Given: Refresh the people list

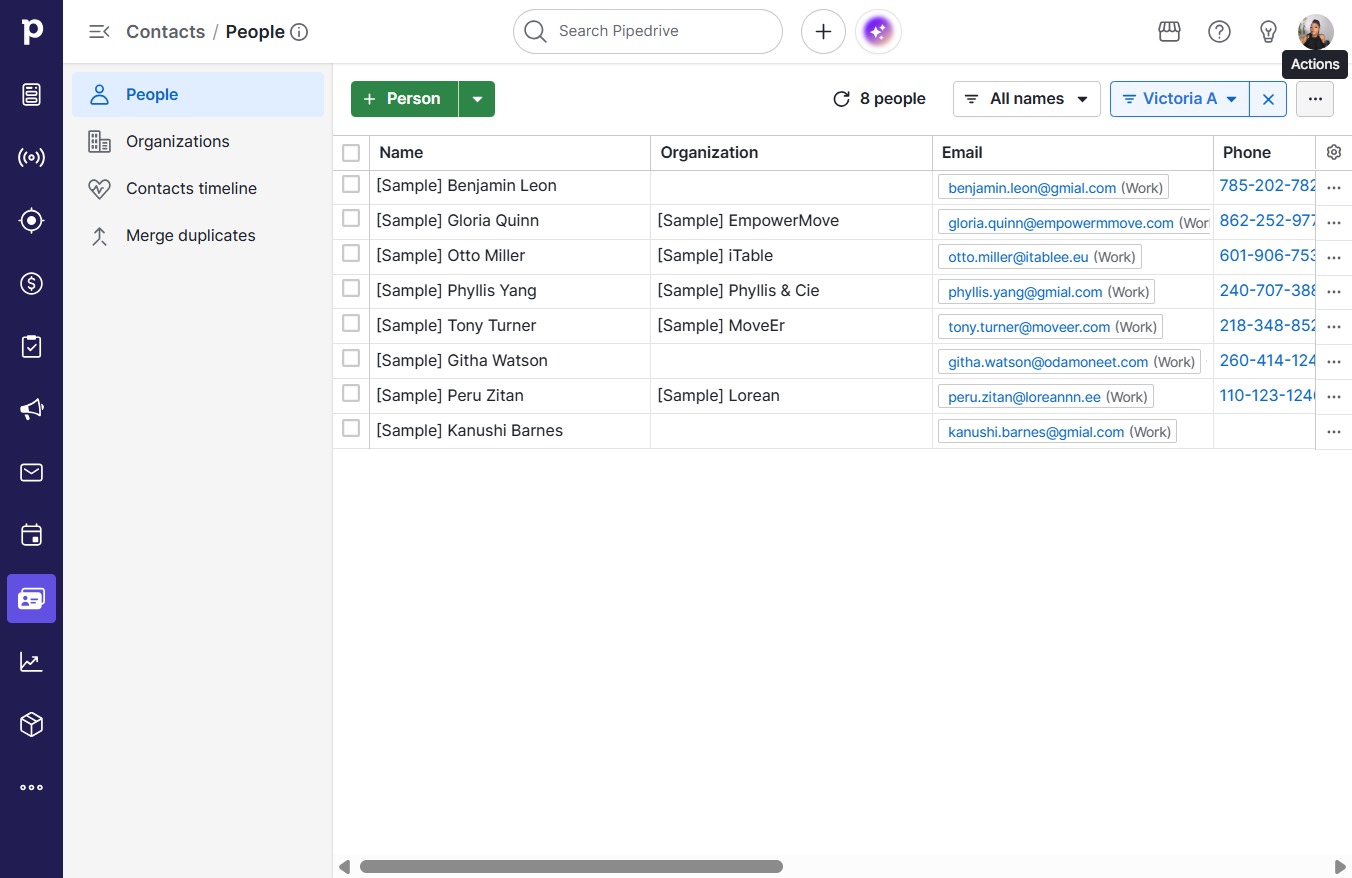Looking at the screenshot, I should [x=842, y=99].
